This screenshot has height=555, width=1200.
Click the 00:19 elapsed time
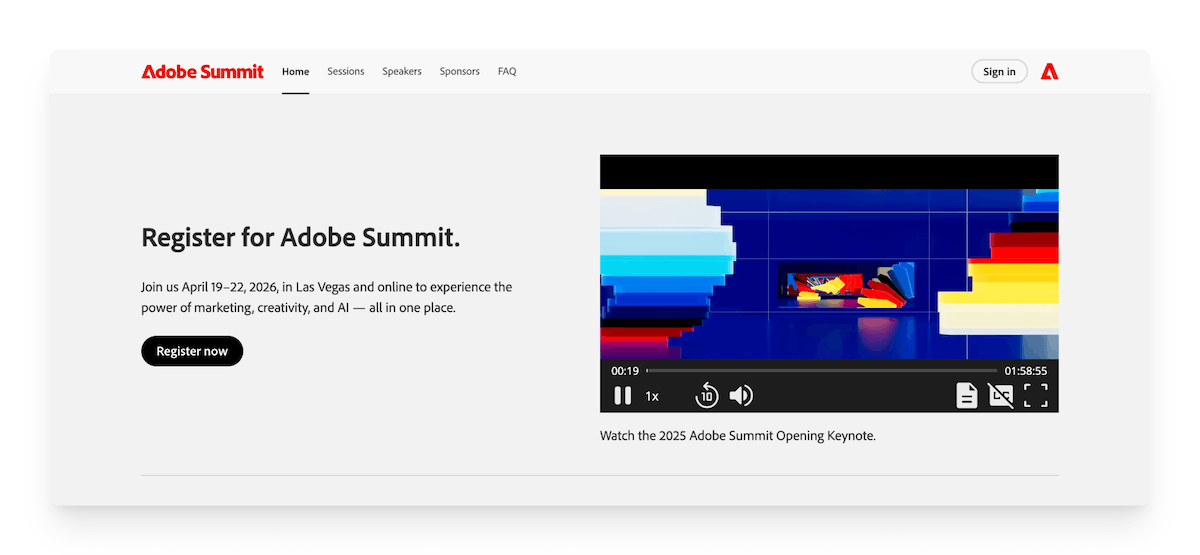(x=625, y=371)
